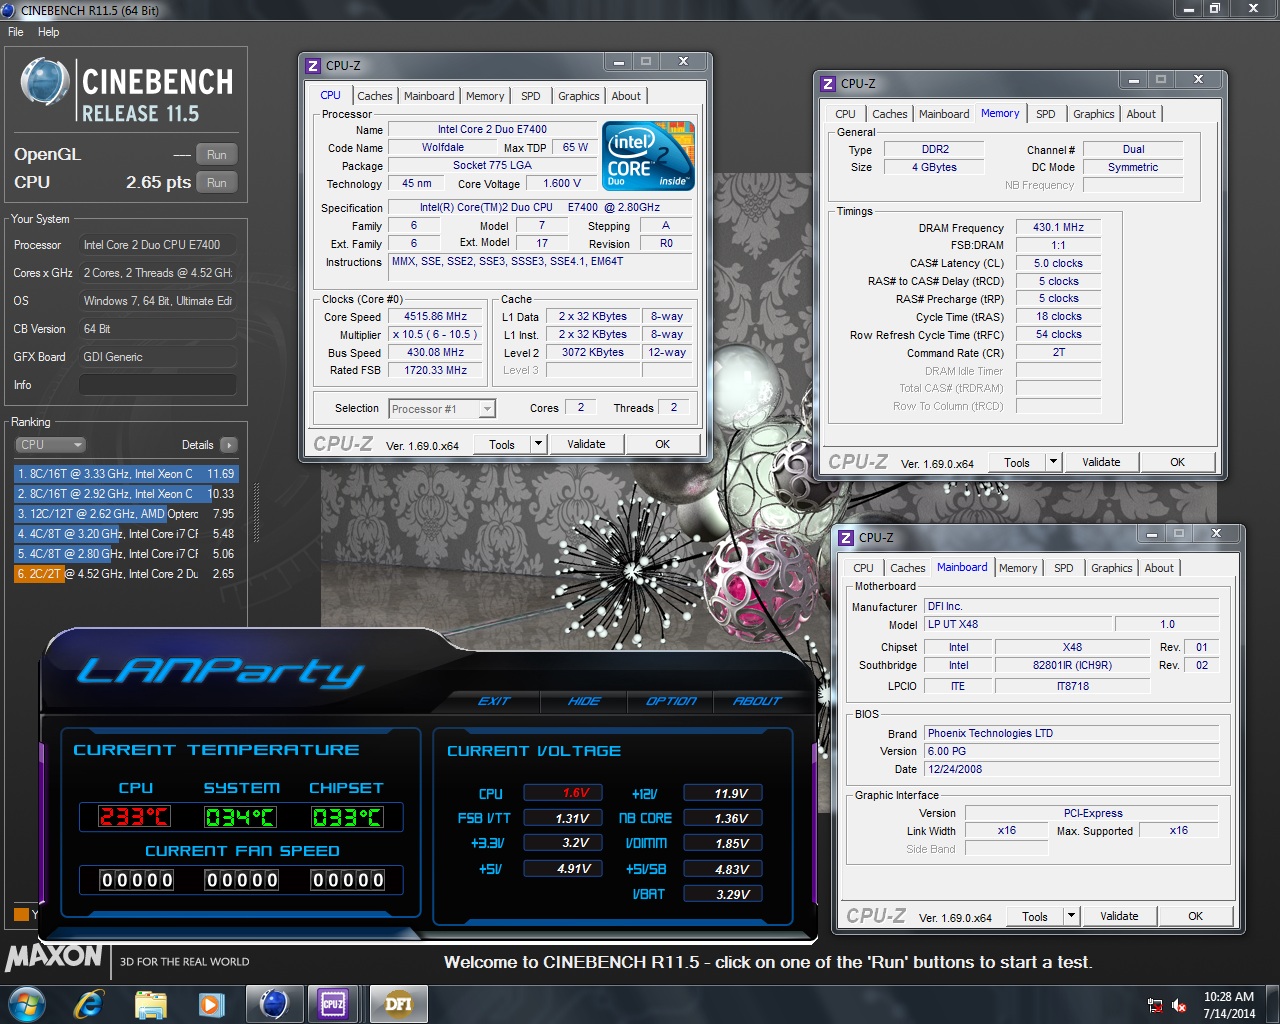The height and width of the screenshot is (1024, 1280).
Task: Open Graphics tab in CPU window
Action: pos(579,96)
